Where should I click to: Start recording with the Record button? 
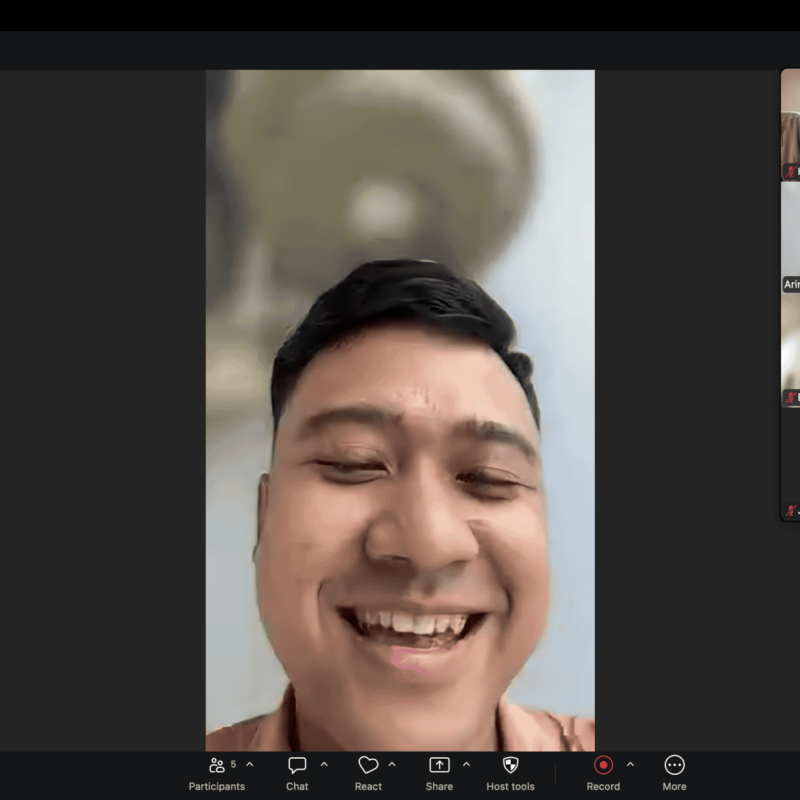[x=603, y=765]
